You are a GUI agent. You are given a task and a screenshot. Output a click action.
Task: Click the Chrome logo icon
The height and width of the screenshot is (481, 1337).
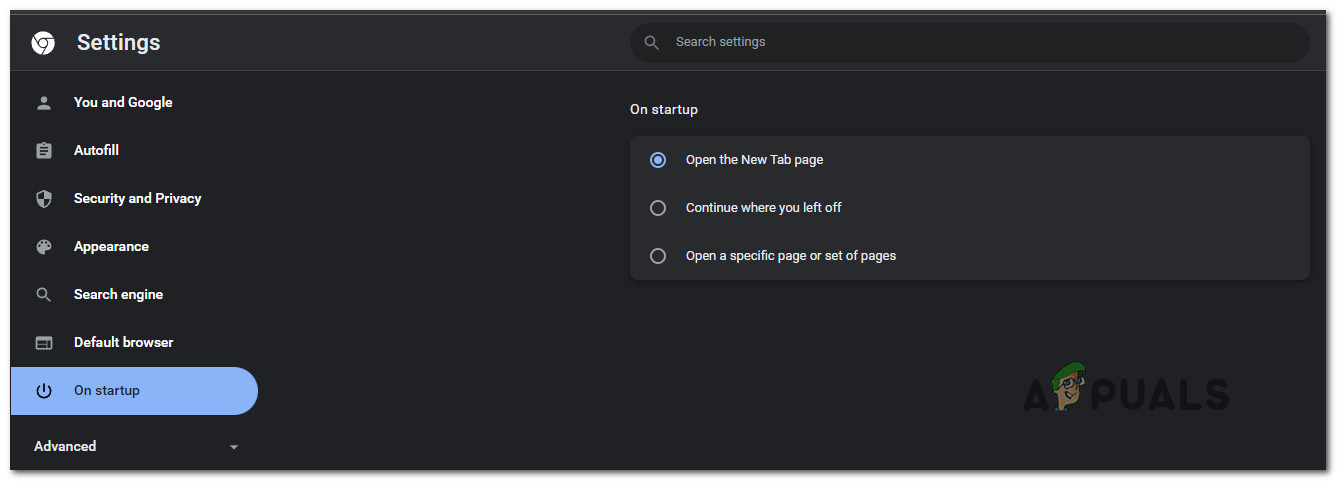(43, 43)
